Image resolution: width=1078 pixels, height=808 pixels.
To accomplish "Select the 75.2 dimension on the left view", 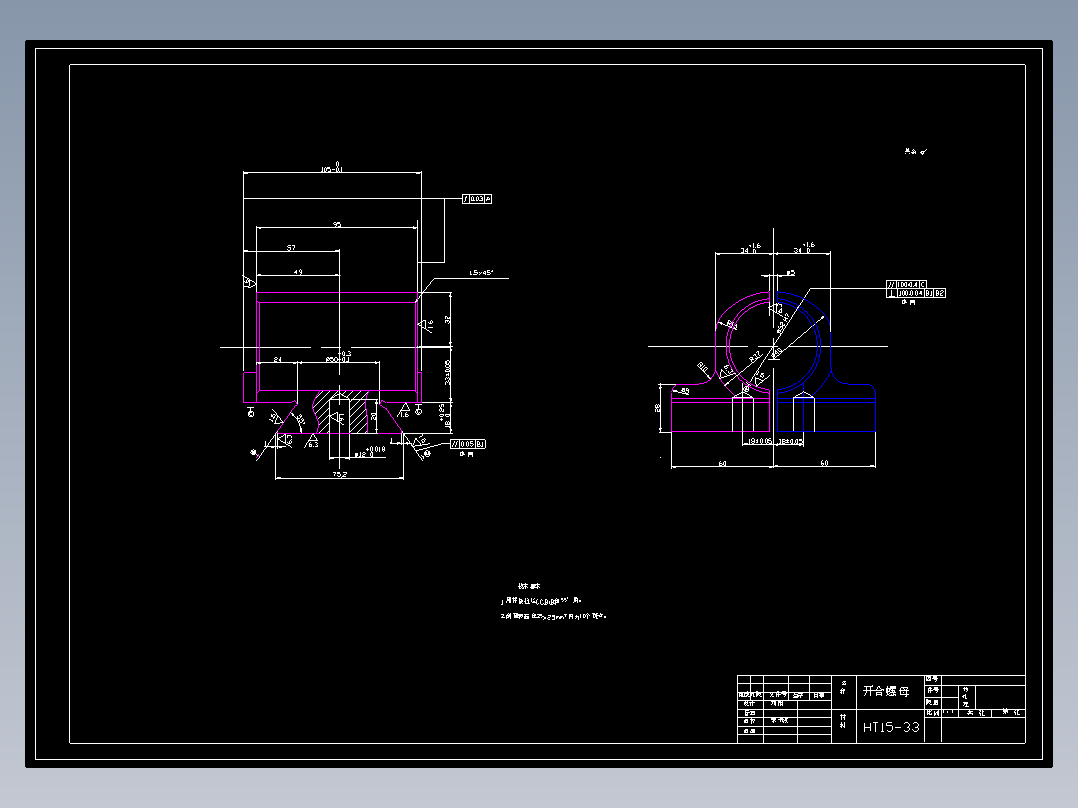I will [340, 474].
